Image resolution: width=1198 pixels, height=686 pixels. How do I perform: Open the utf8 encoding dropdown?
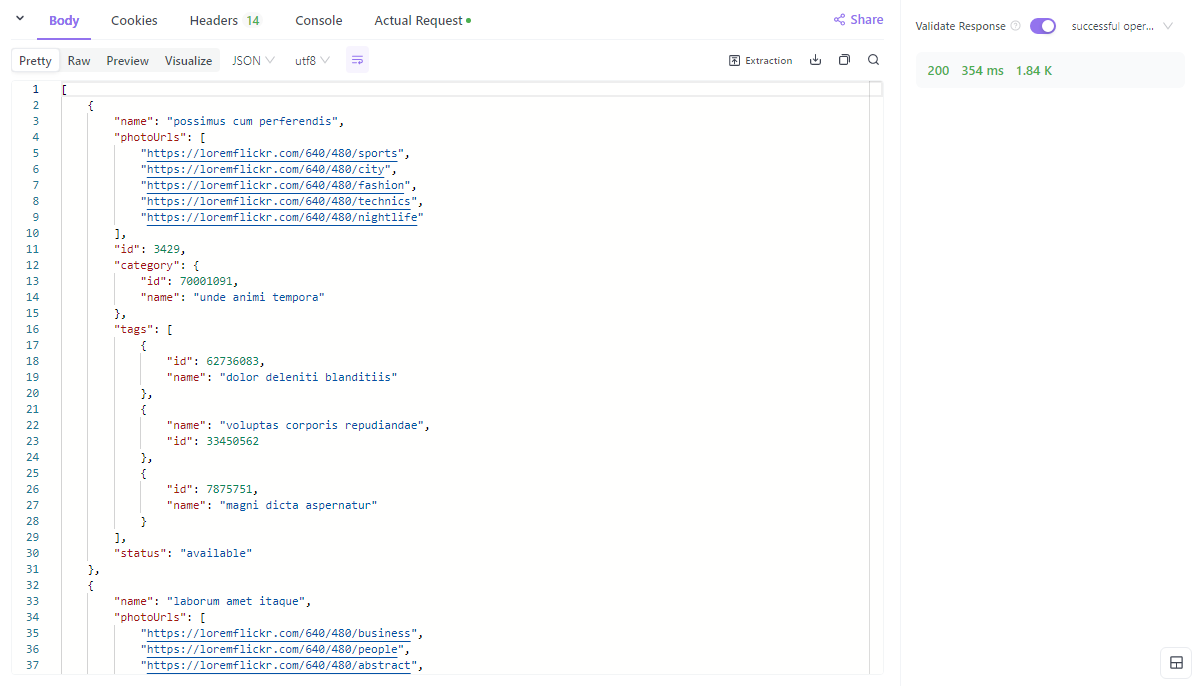coord(310,60)
